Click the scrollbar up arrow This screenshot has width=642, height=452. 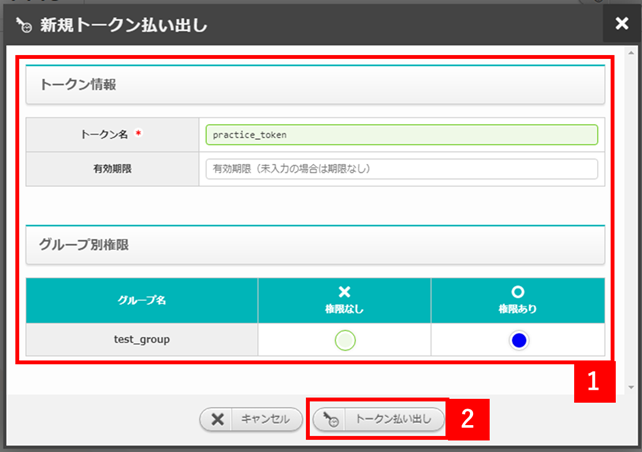tap(631, 53)
